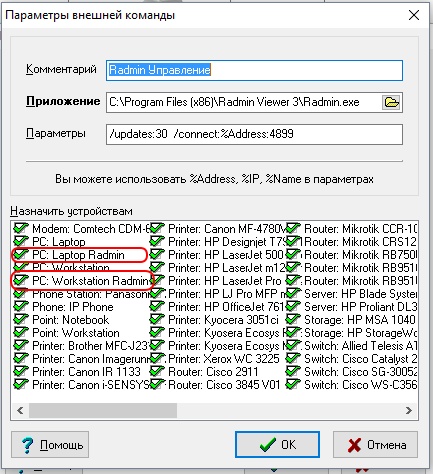Focus the Комментарий text field
This screenshot has width=433, height=474.
[x=254, y=70]
